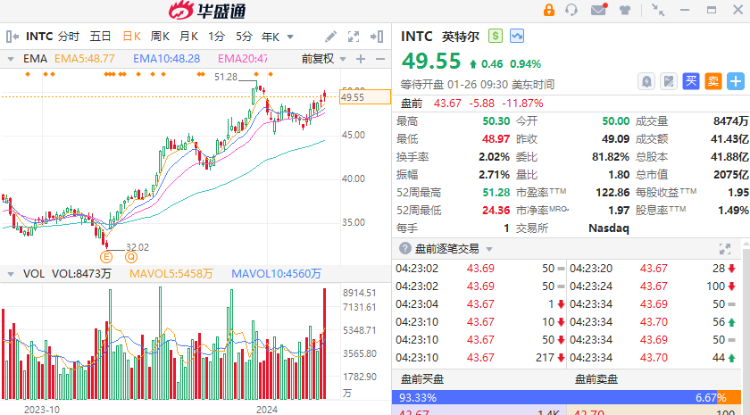This screenshot has height=415, width=750.
Task: Remove indicator with minus icon
Action: [x=380, y=59]
